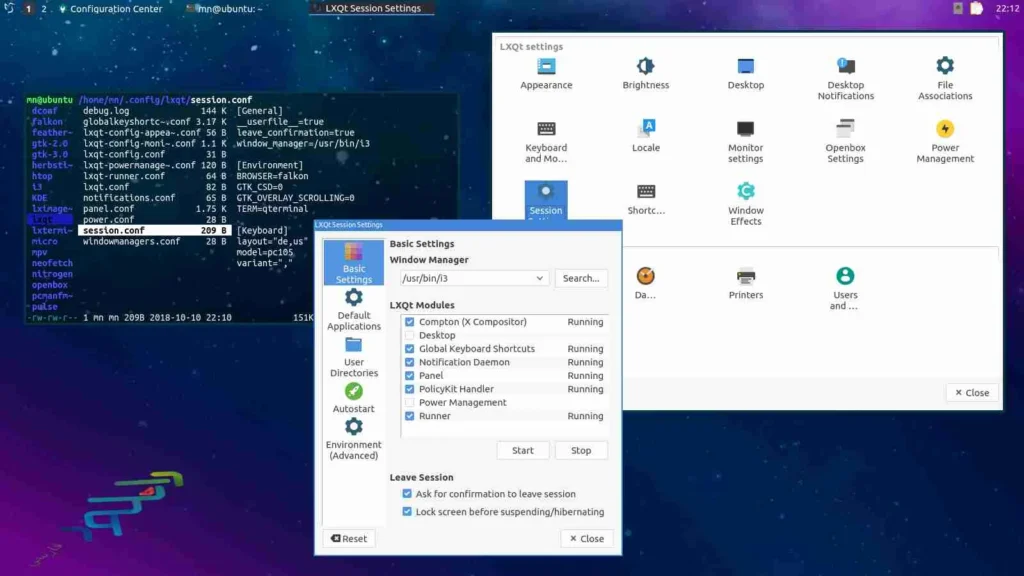Viewport: 1024px width, 576px height.
Task: Open Desktop Notifications settings
Action: [x=845, y=78]
